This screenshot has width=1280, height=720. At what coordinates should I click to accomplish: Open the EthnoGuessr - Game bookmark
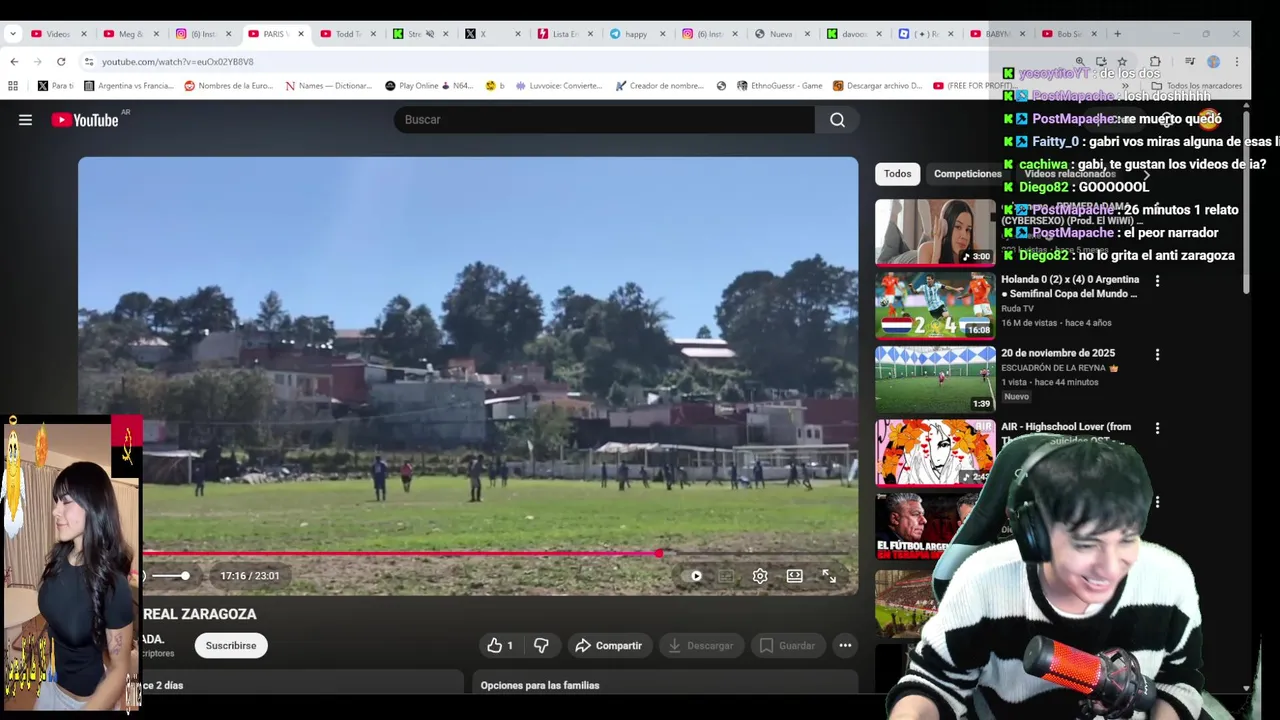tap(780, 86)
